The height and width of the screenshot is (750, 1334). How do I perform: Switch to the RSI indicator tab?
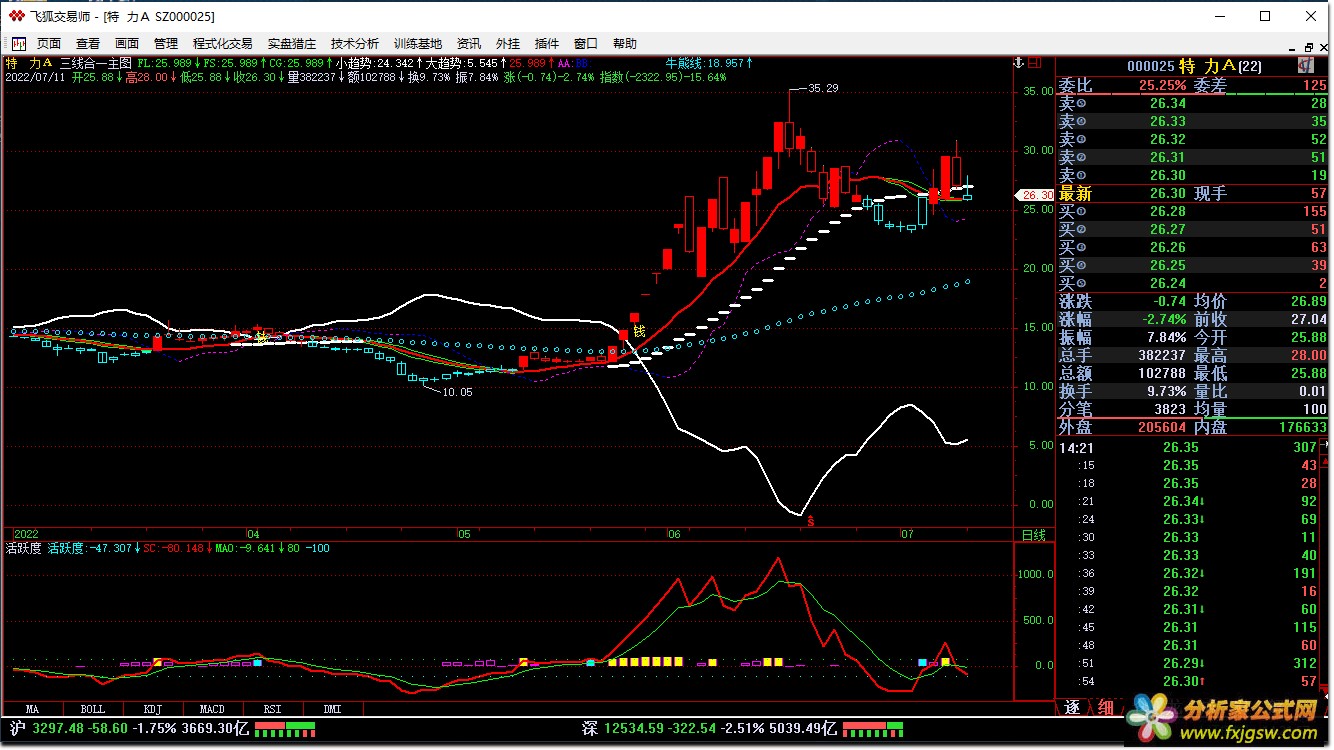(272, 709)
